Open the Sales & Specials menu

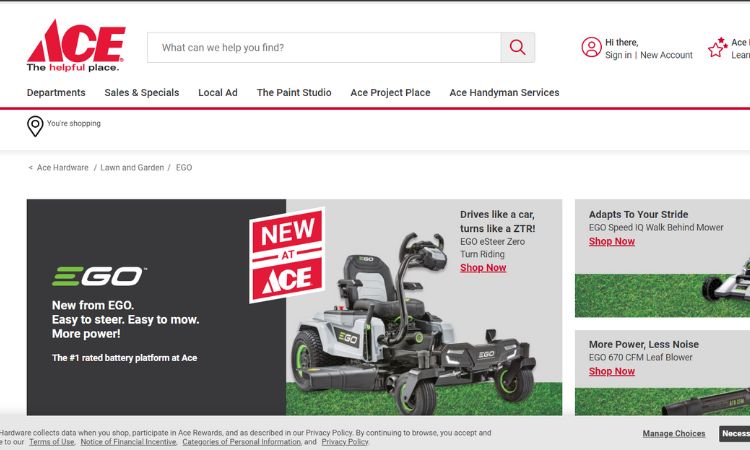coord(142,93)
